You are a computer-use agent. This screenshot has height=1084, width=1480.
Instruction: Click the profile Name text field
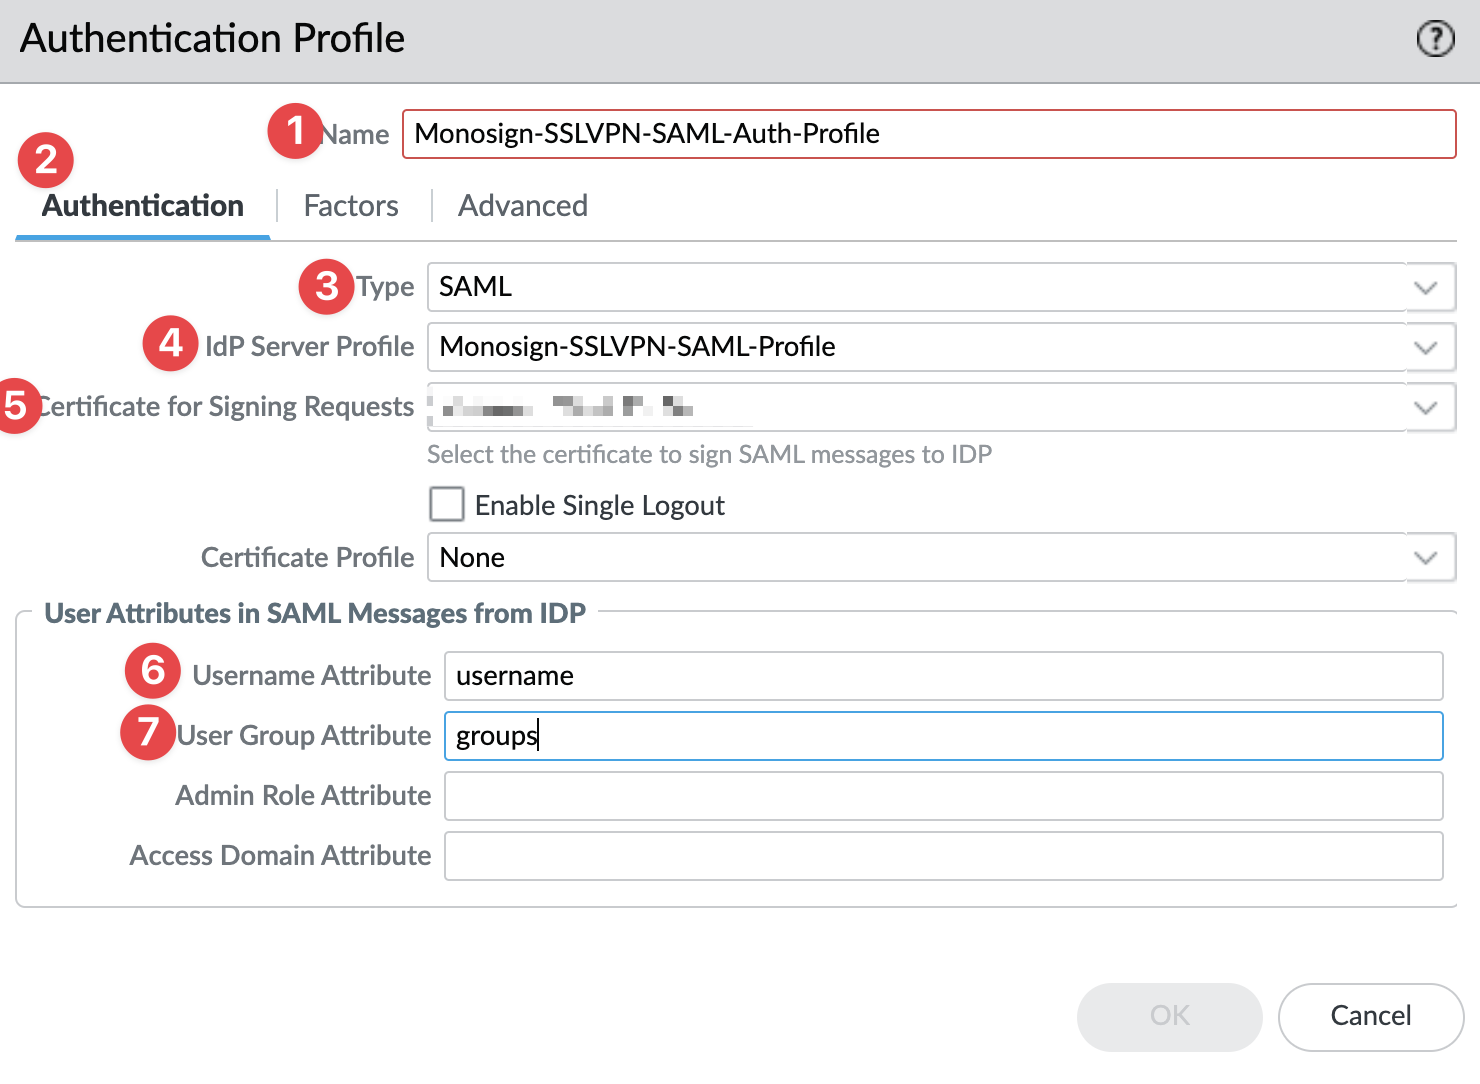[x=928, y=134]
